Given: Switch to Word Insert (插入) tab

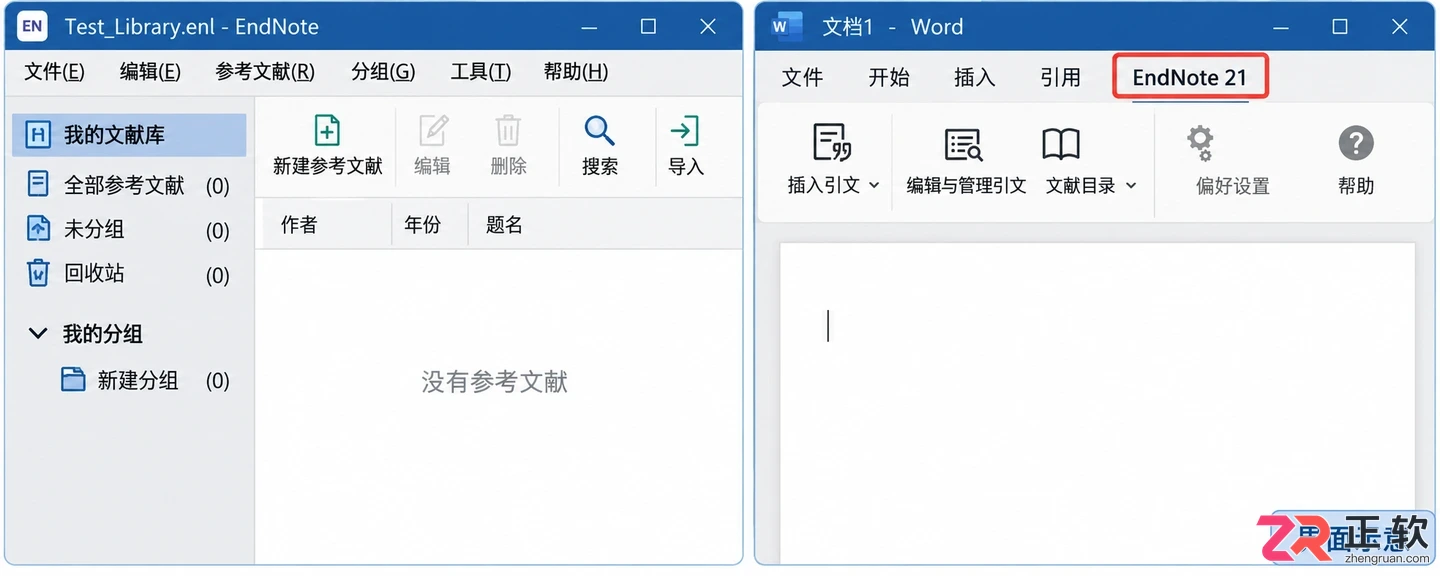Looking at the screenshot, I should point(975,78).
